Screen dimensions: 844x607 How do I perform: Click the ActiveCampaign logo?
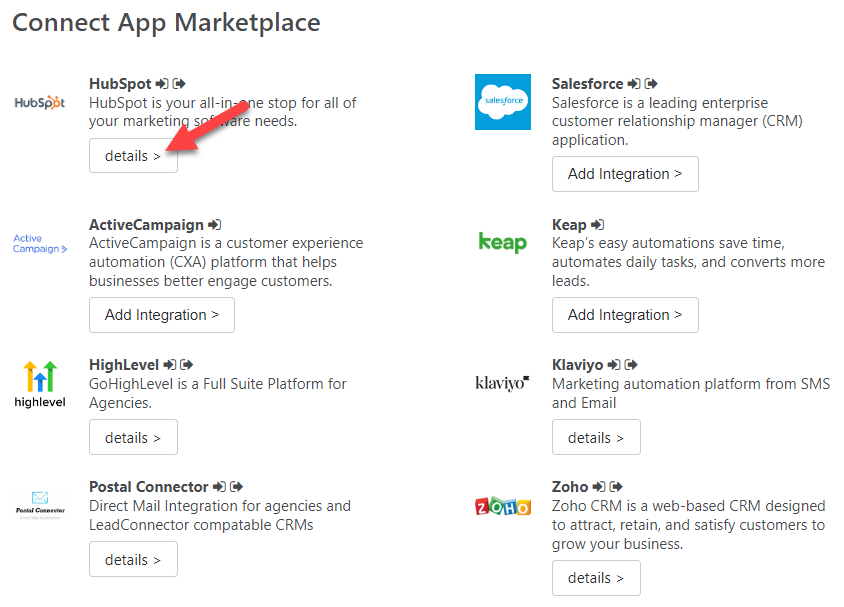(40, 243)
